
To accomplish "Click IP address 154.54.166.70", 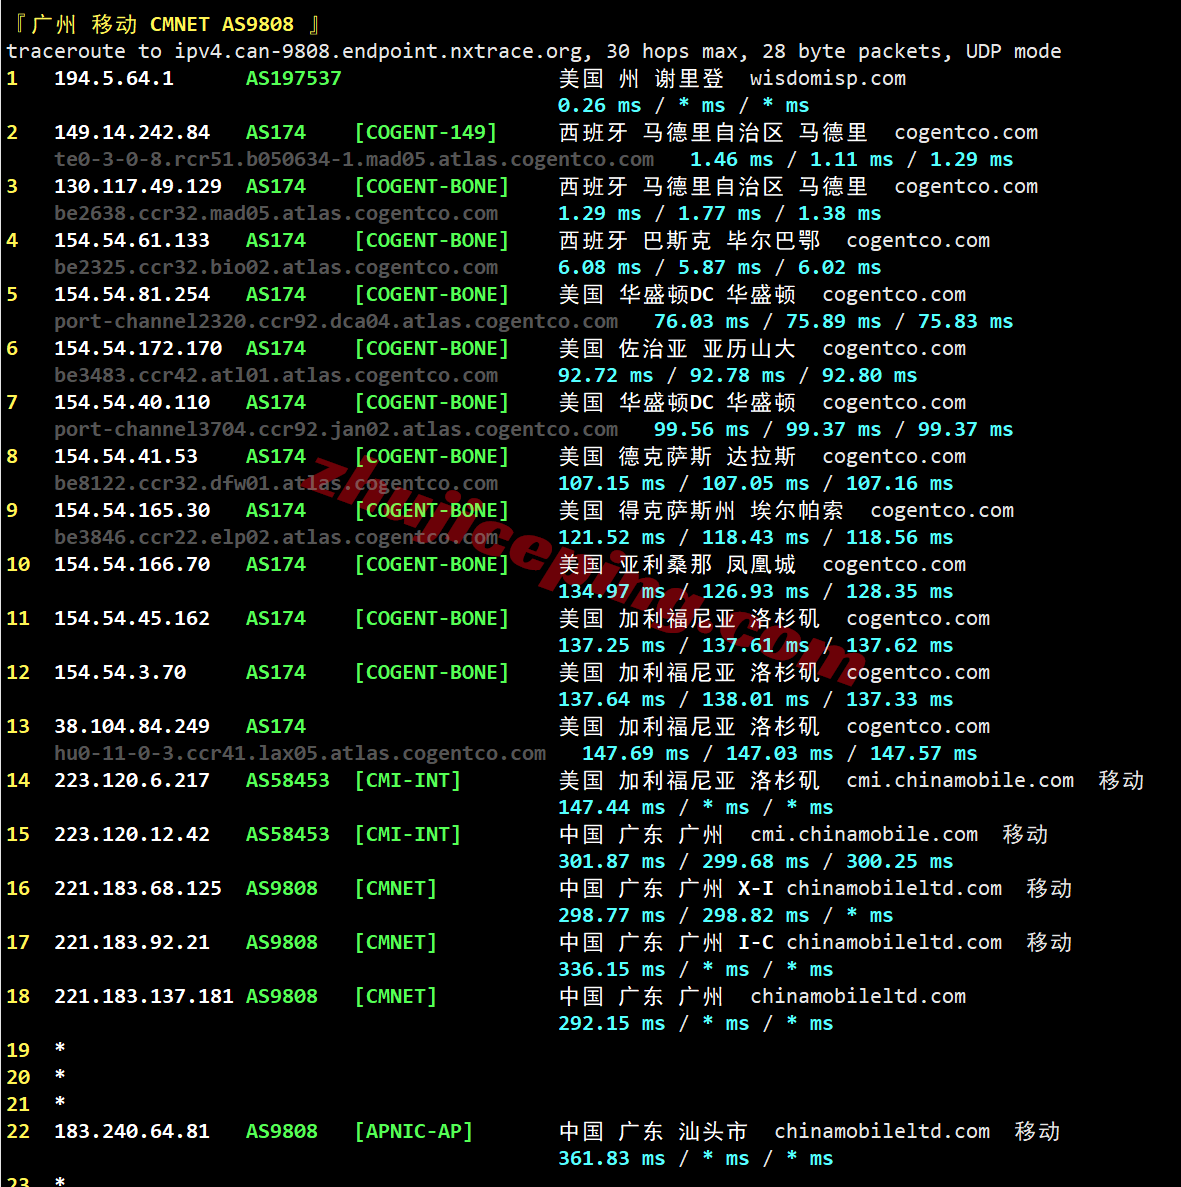I will click(x=132, y=565).
